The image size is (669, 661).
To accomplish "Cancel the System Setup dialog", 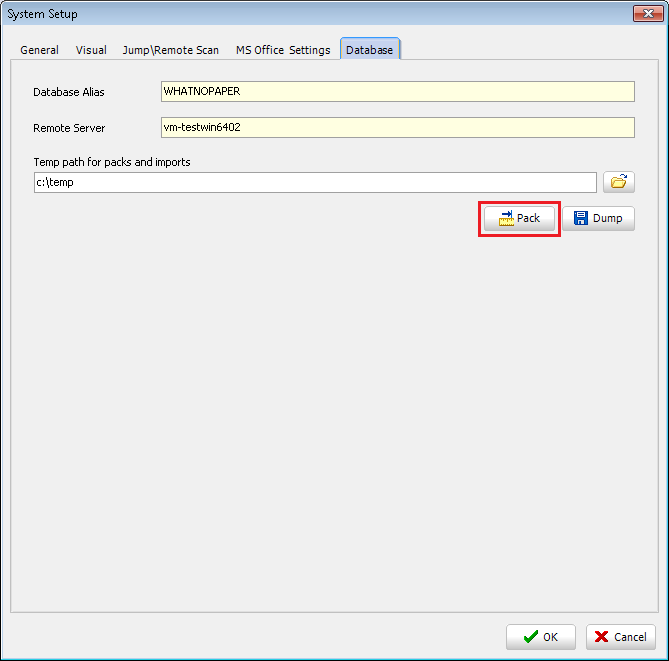I will [x=620, y=637].
